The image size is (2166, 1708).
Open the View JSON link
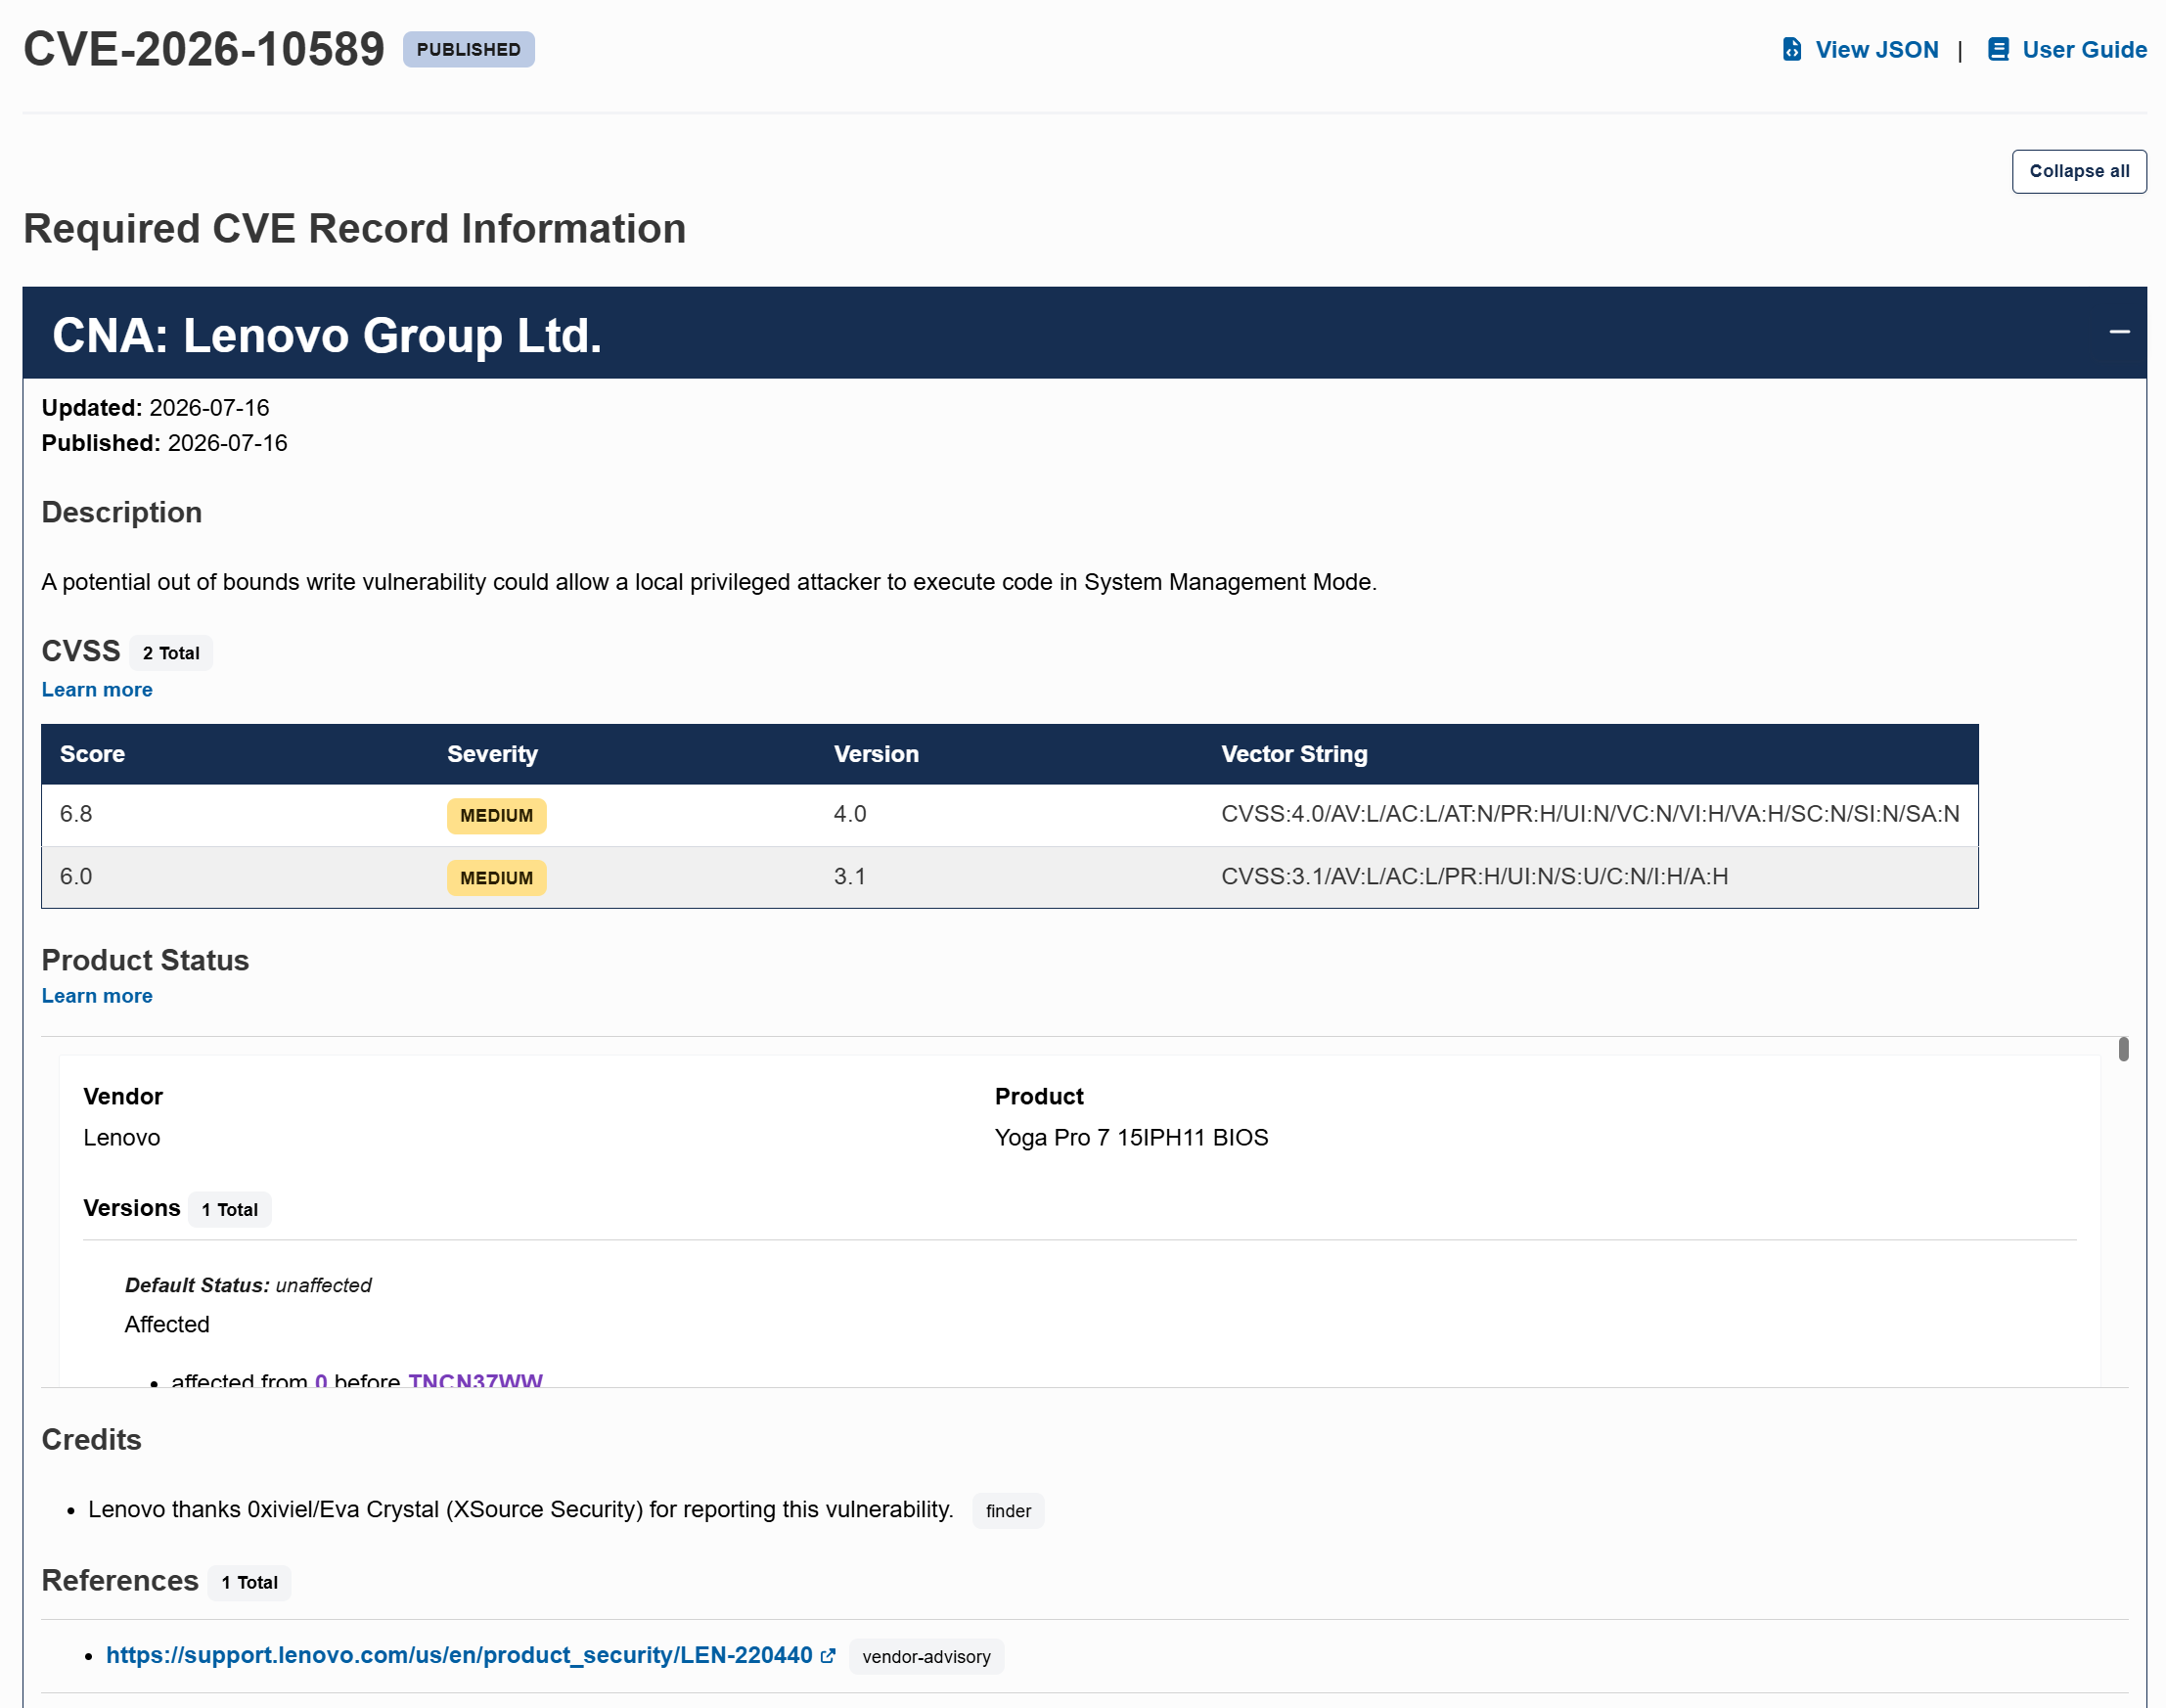coord(1876,49)
